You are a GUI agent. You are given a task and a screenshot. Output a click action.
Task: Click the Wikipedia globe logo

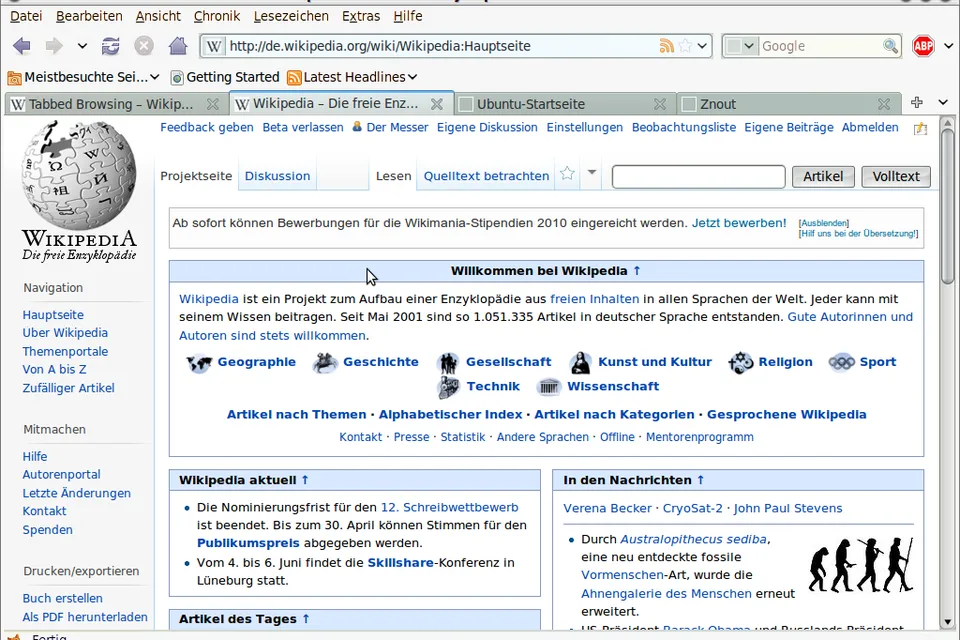tap(78, 175)
